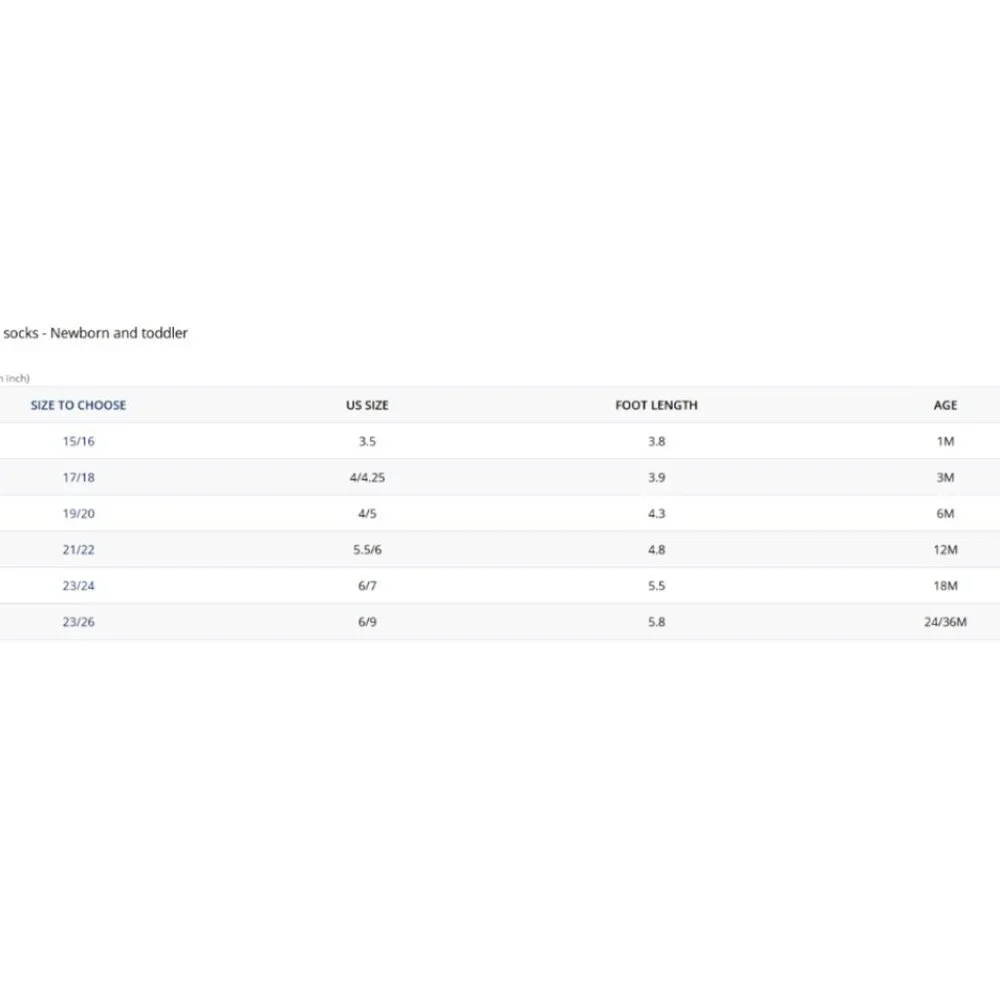Click the 5.5/6 US size value

[367, 550]
